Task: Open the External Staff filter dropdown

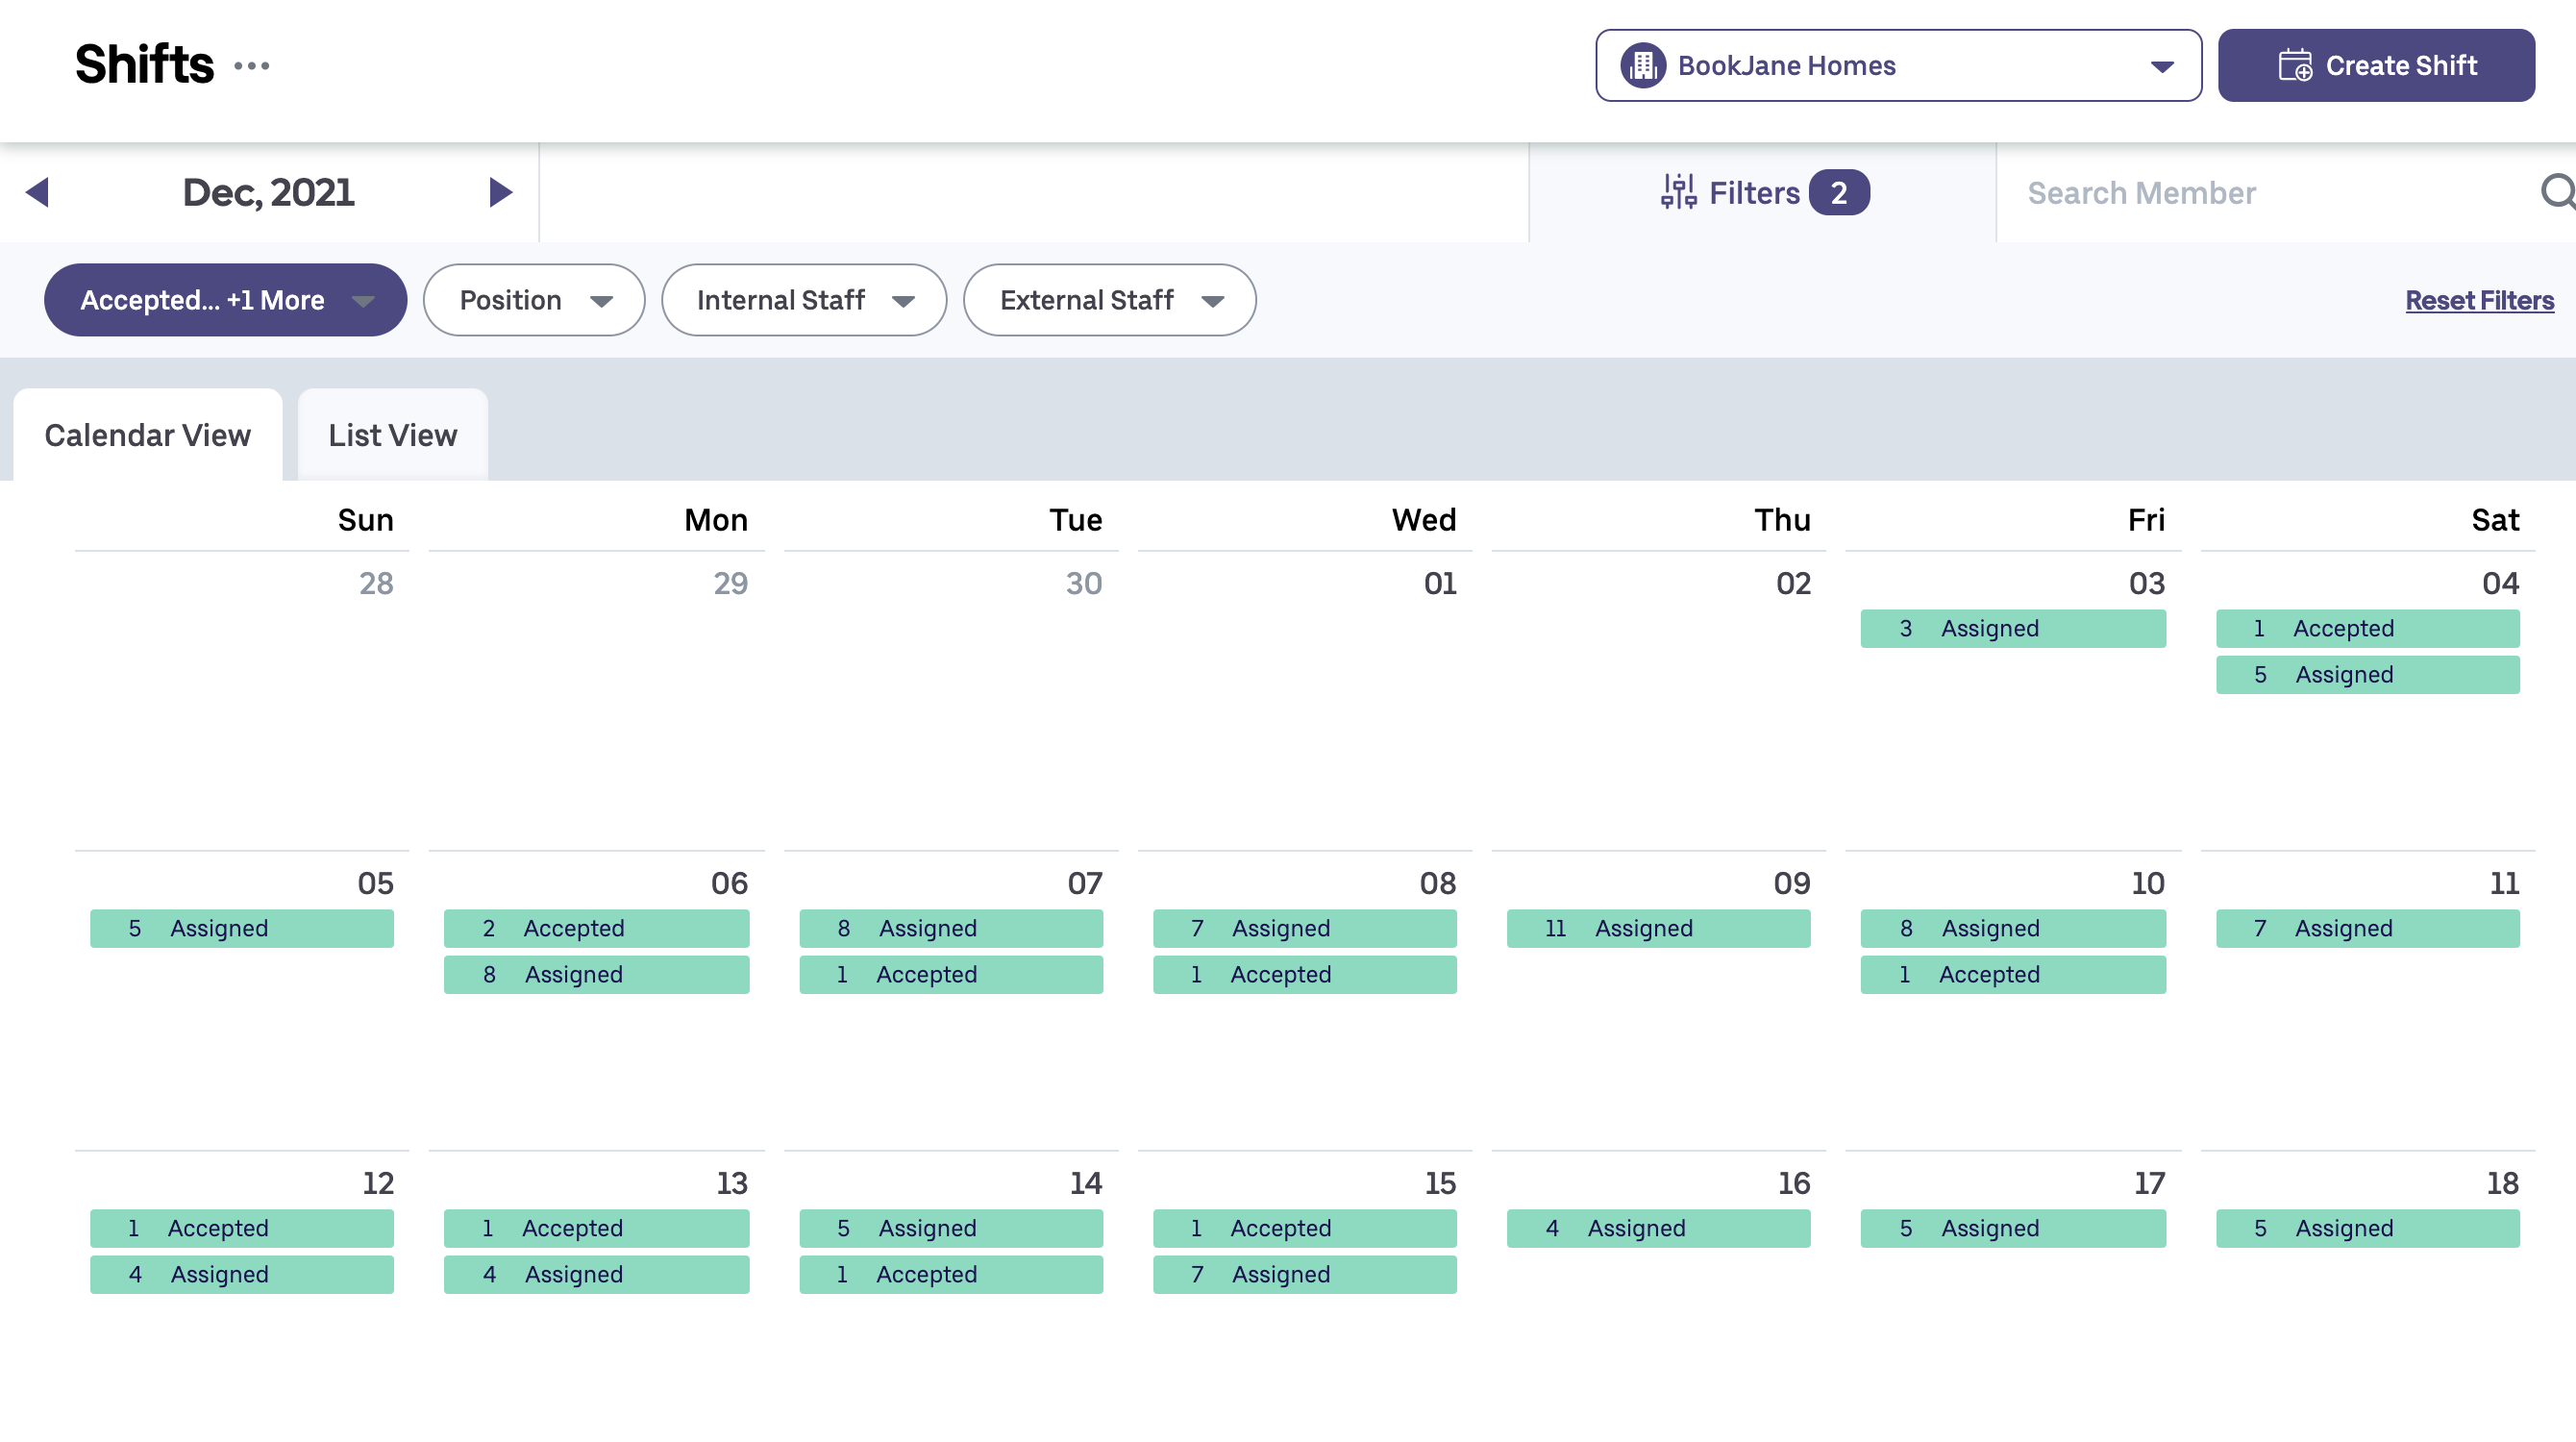Action: click(1109, 300)
